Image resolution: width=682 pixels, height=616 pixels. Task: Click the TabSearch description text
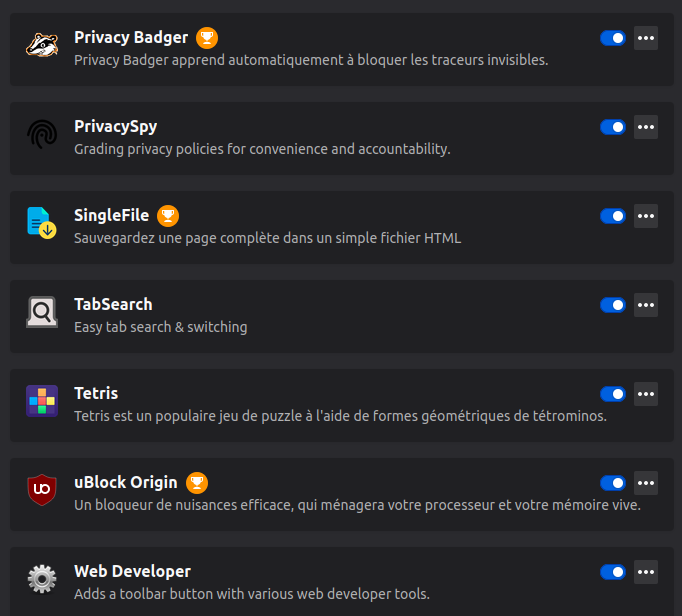click(x=160, y=327)
